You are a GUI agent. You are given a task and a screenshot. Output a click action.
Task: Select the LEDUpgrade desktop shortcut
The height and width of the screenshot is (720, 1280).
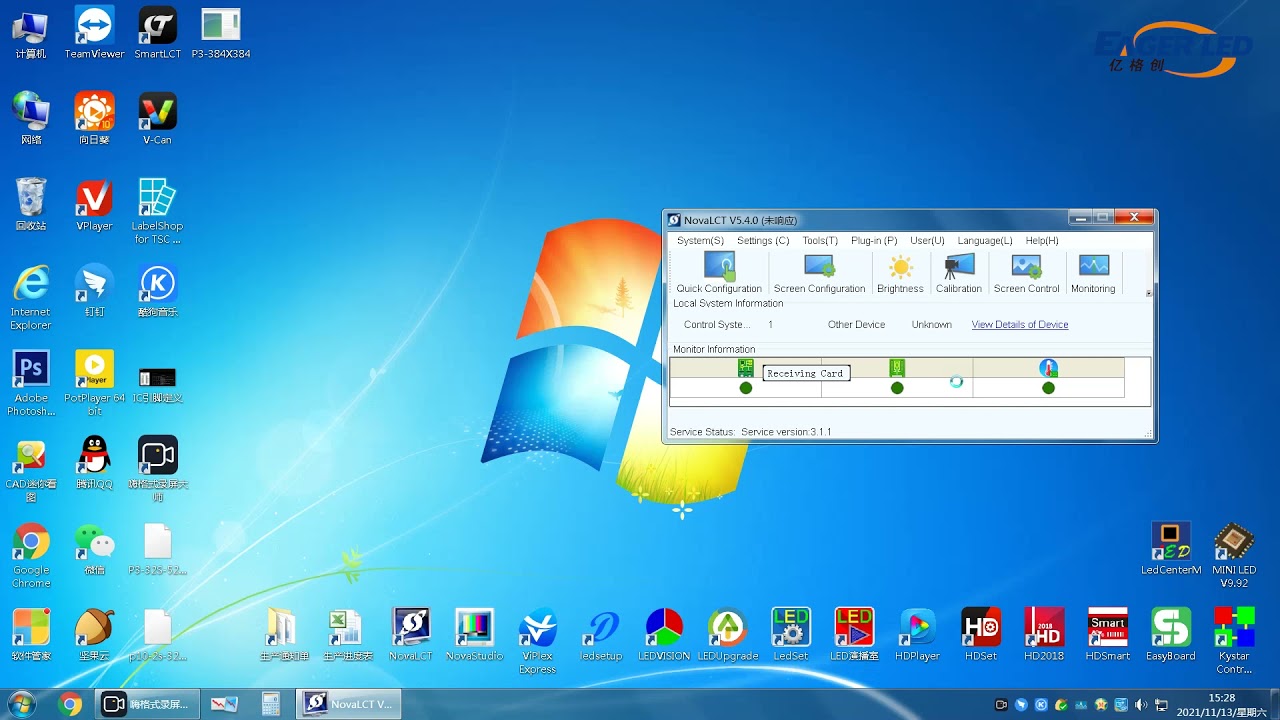coord(727,635)
